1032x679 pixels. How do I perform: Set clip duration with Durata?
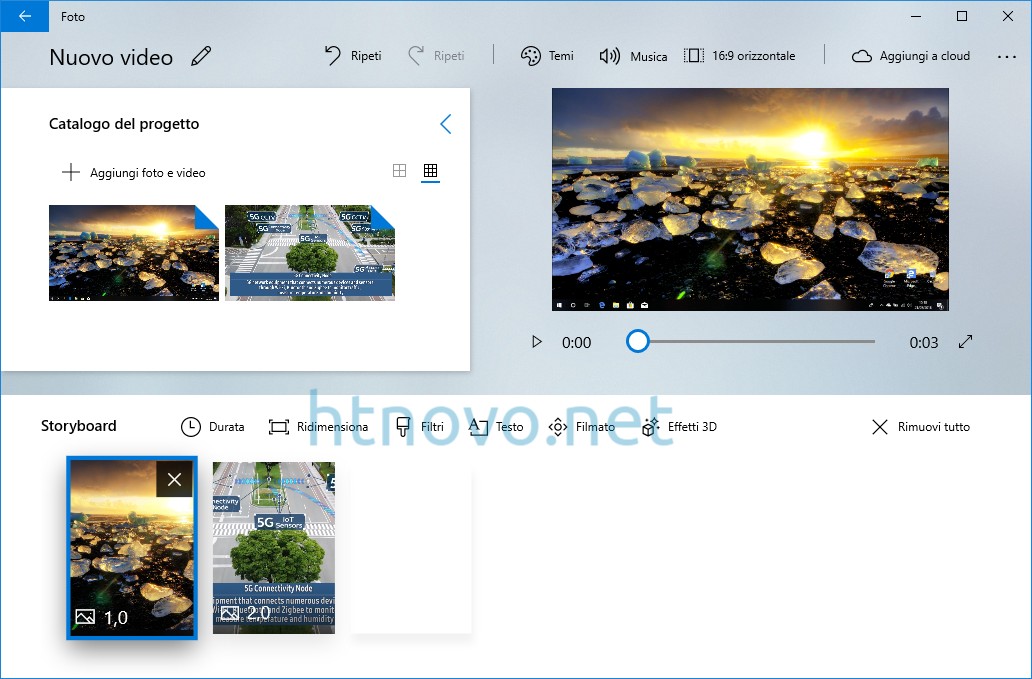(212, 426)
